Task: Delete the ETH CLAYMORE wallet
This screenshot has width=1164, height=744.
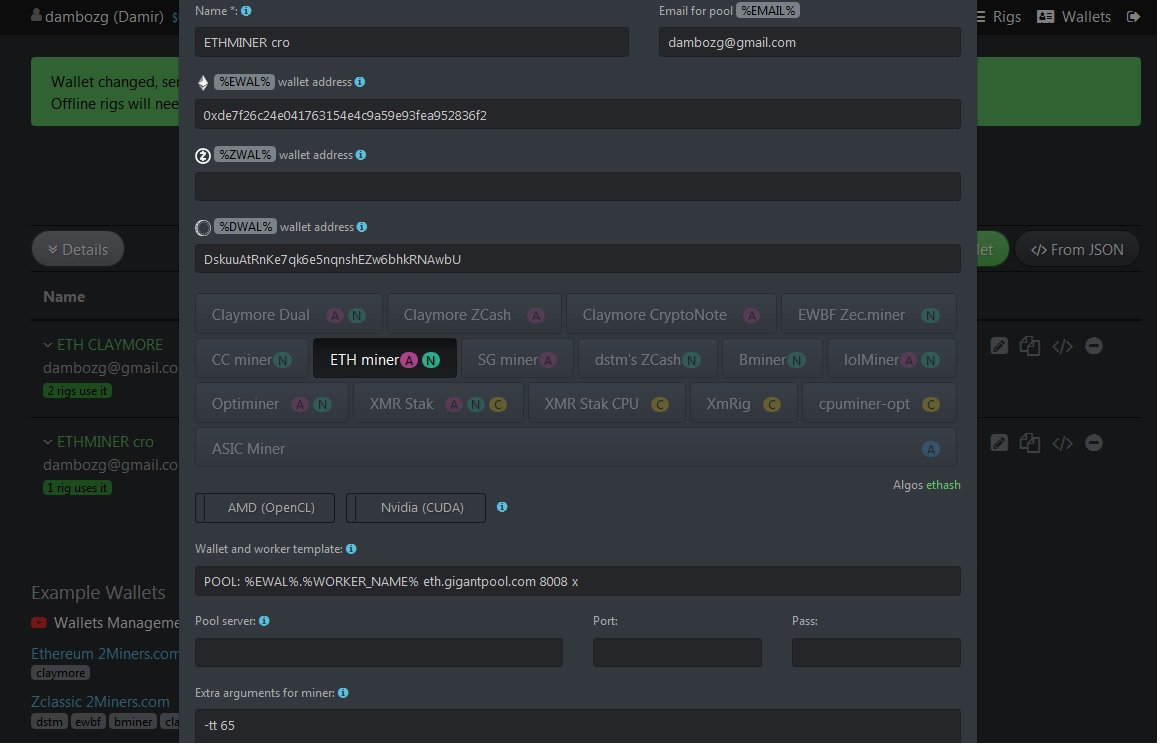Action: pyautogui.click(x=1093, y=346)
